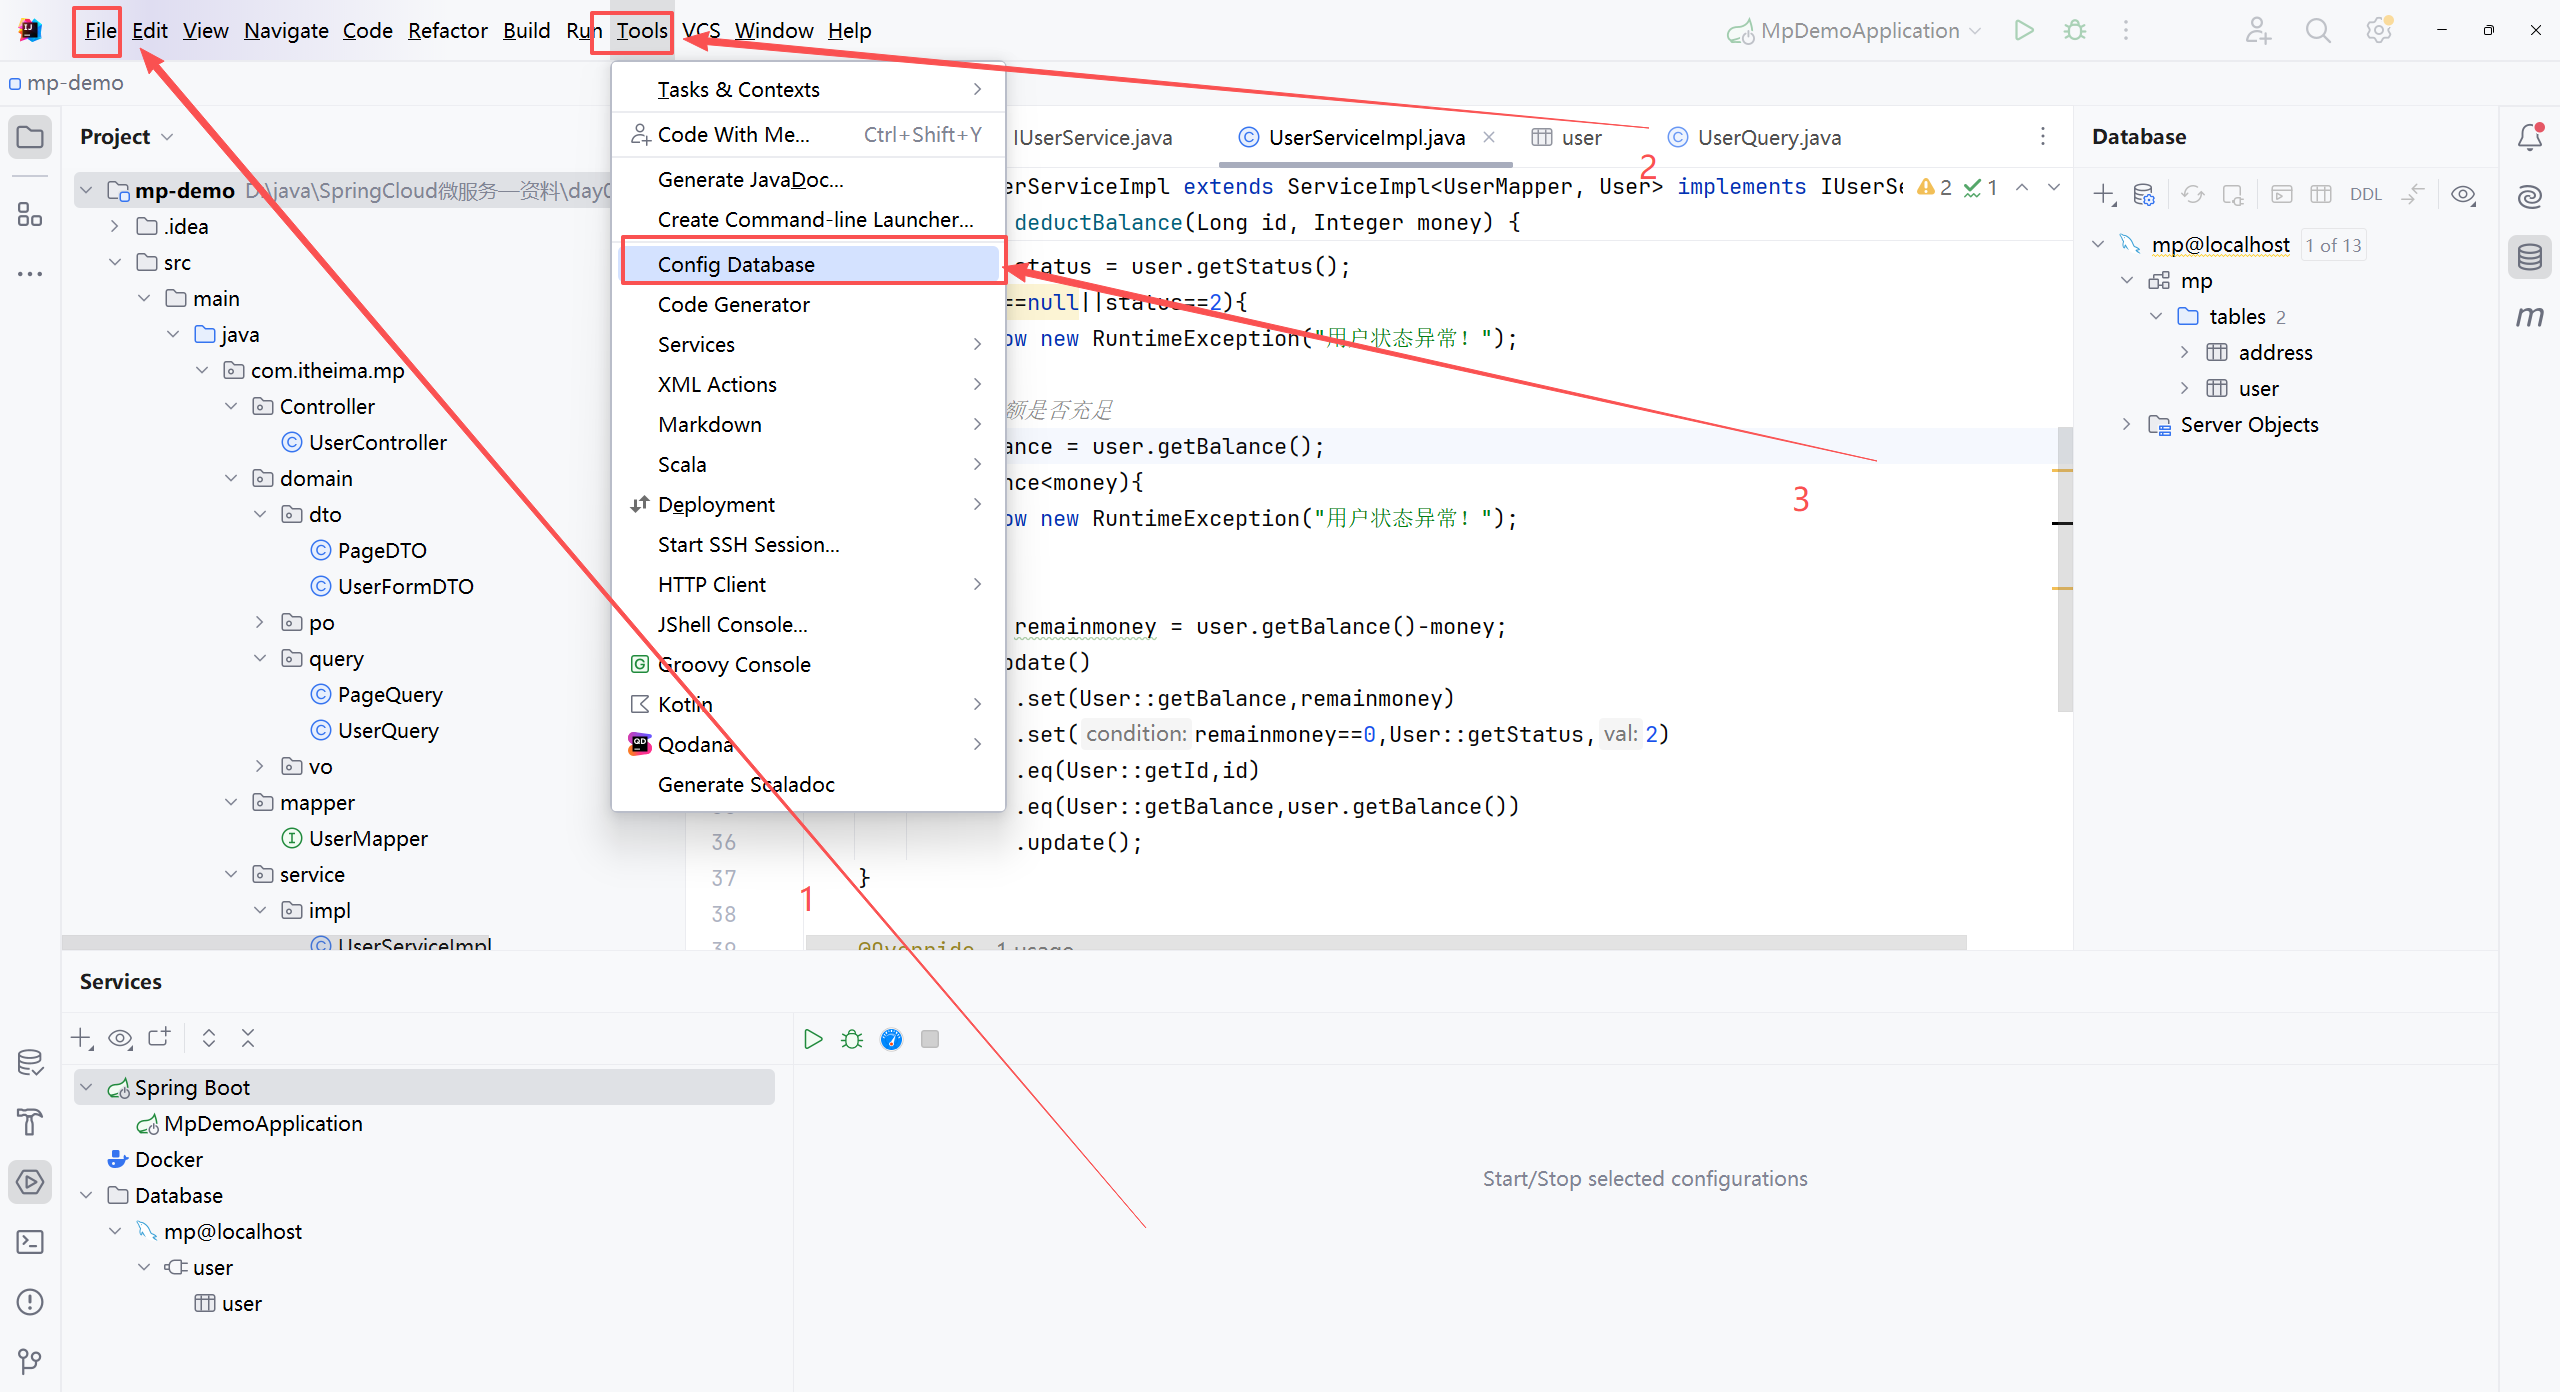The height and width of the screenshot is (1392, 2560).
Task: Open Database tool window from right sidebar
Action: [x=2529, y=257]
